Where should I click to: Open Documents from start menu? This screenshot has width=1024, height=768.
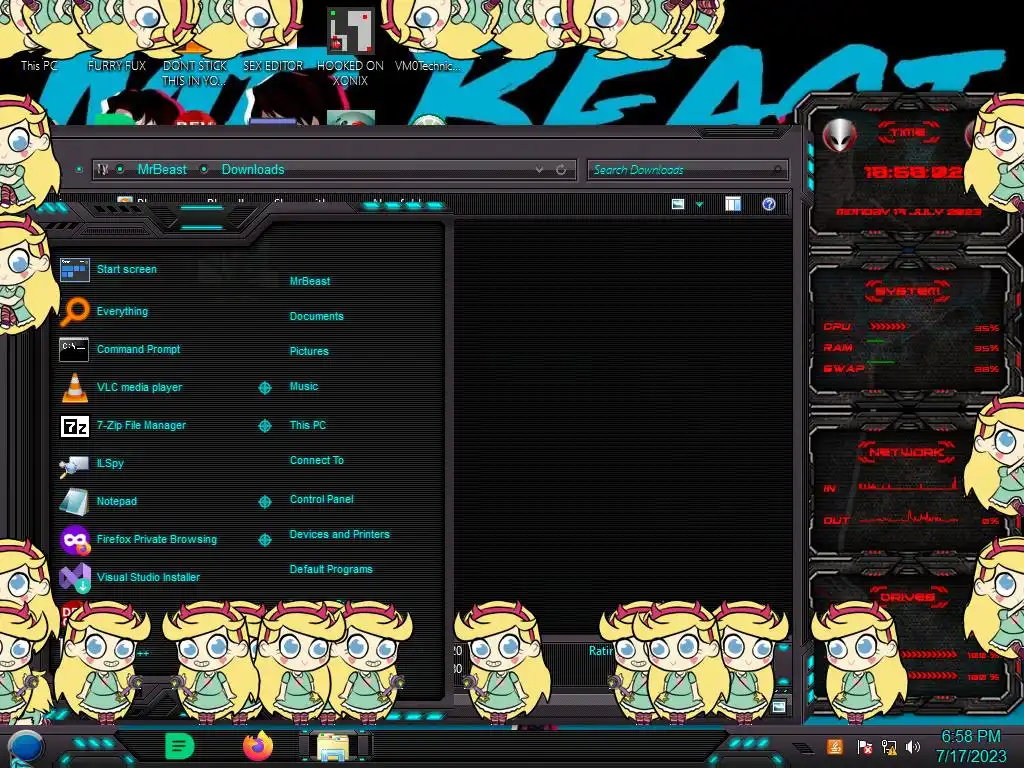[316, 316]
